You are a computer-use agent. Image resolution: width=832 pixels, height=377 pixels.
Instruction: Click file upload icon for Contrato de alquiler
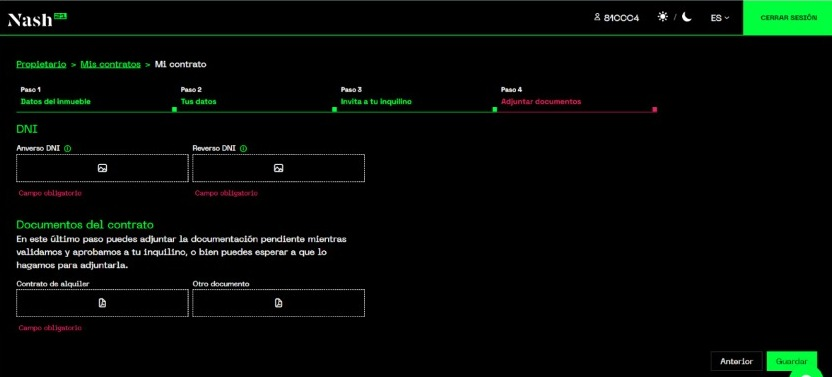(102, 303)
